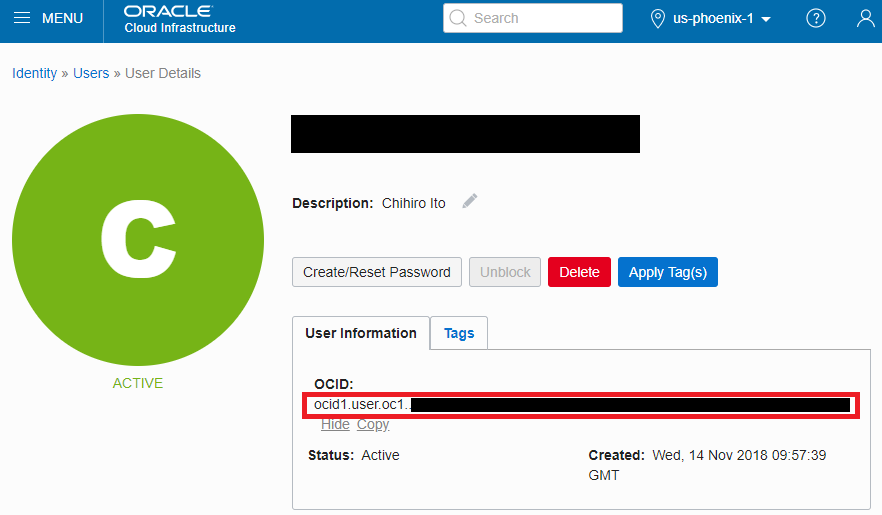Click the search magnifier icon

click(x=458, y=18)
